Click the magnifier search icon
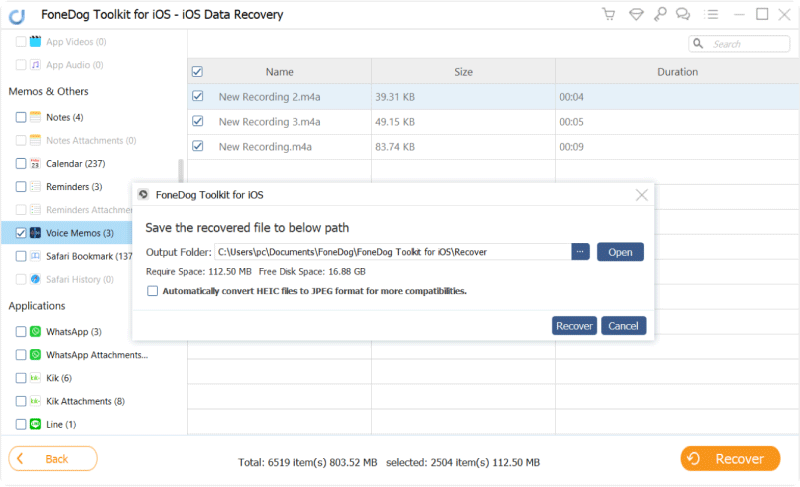Screen dimensions: 800x487 698,44
